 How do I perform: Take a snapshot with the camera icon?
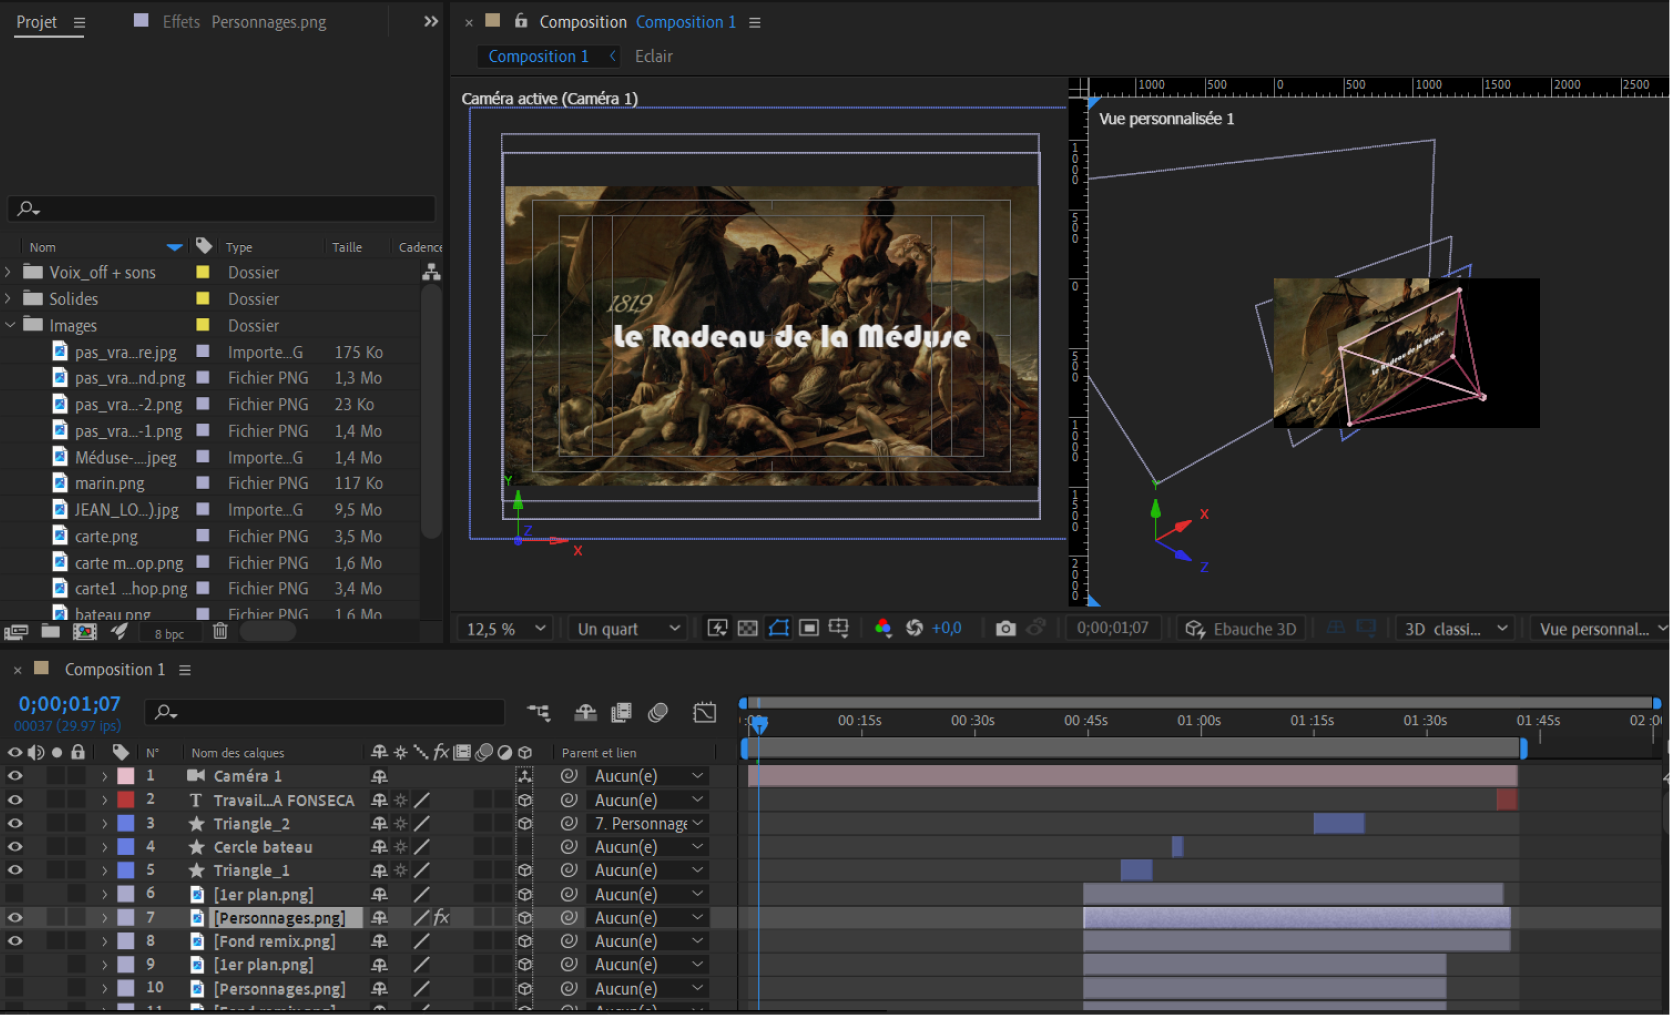tap(1005, 628)
